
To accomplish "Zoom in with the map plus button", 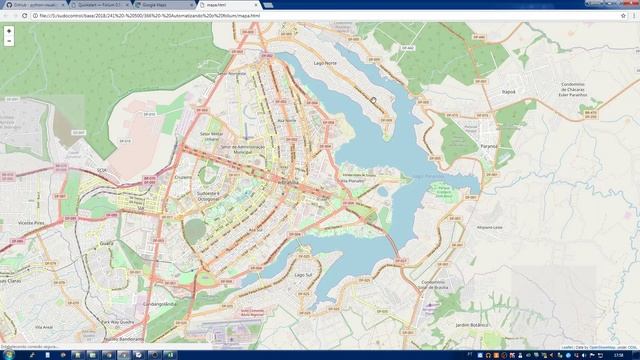I will pyautogui.click(x=9, y=31).
